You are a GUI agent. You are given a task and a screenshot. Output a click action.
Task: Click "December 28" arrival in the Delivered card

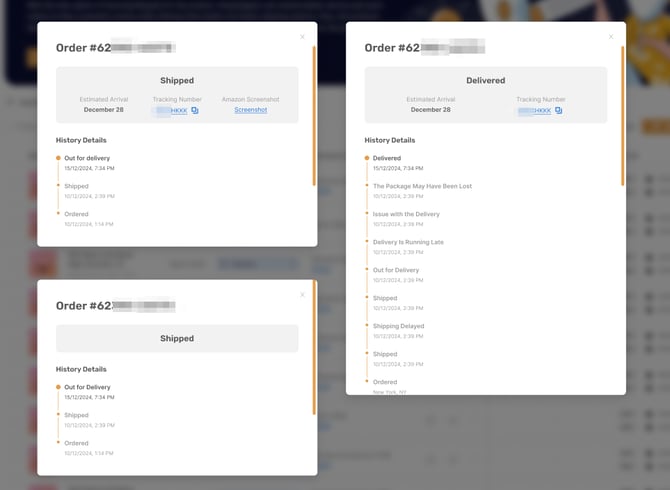click(x=430, y=110)
